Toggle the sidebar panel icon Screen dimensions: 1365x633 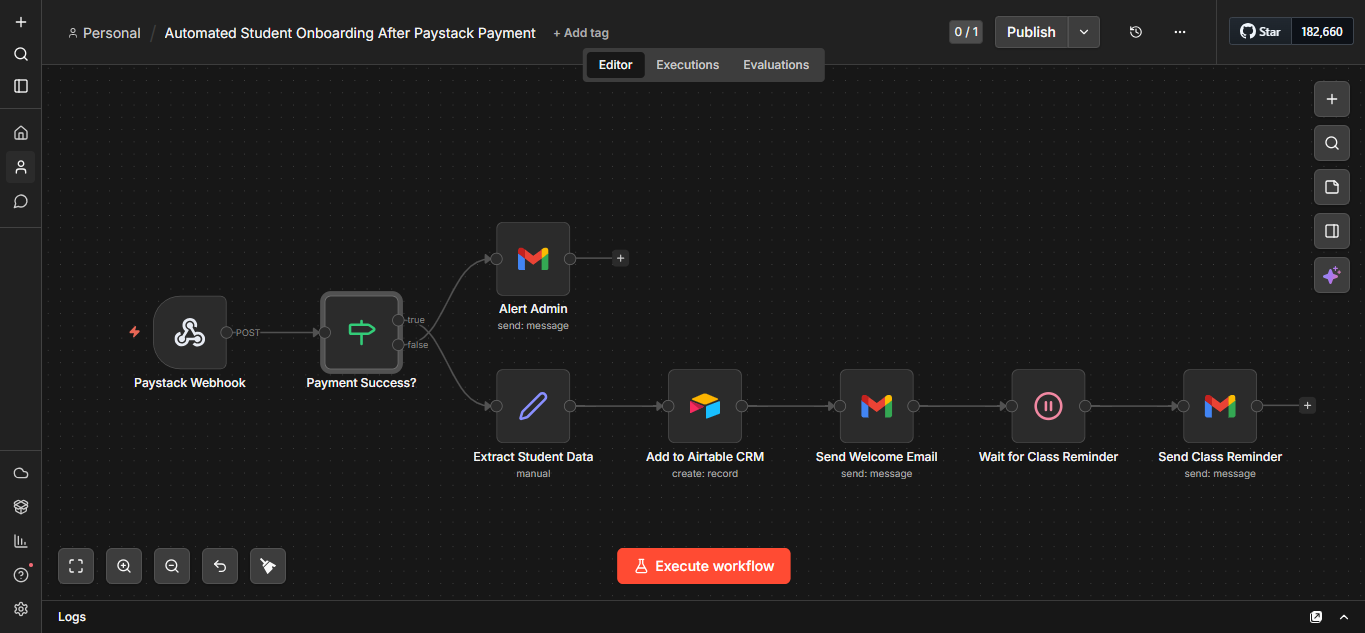click(x=21, y=86)
